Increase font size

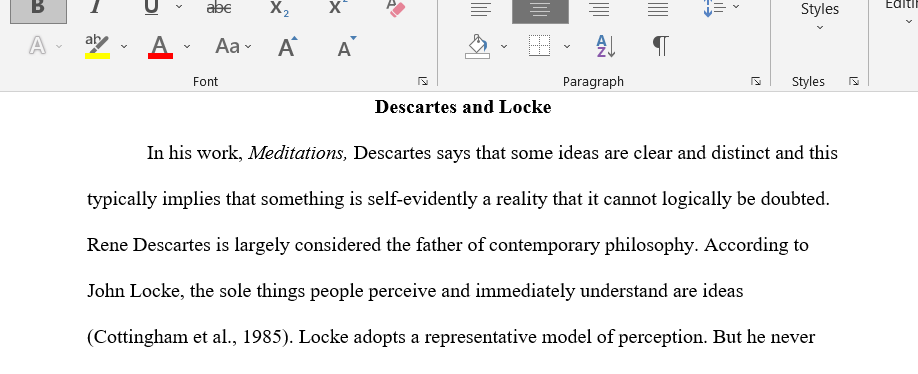click(287, 46)
